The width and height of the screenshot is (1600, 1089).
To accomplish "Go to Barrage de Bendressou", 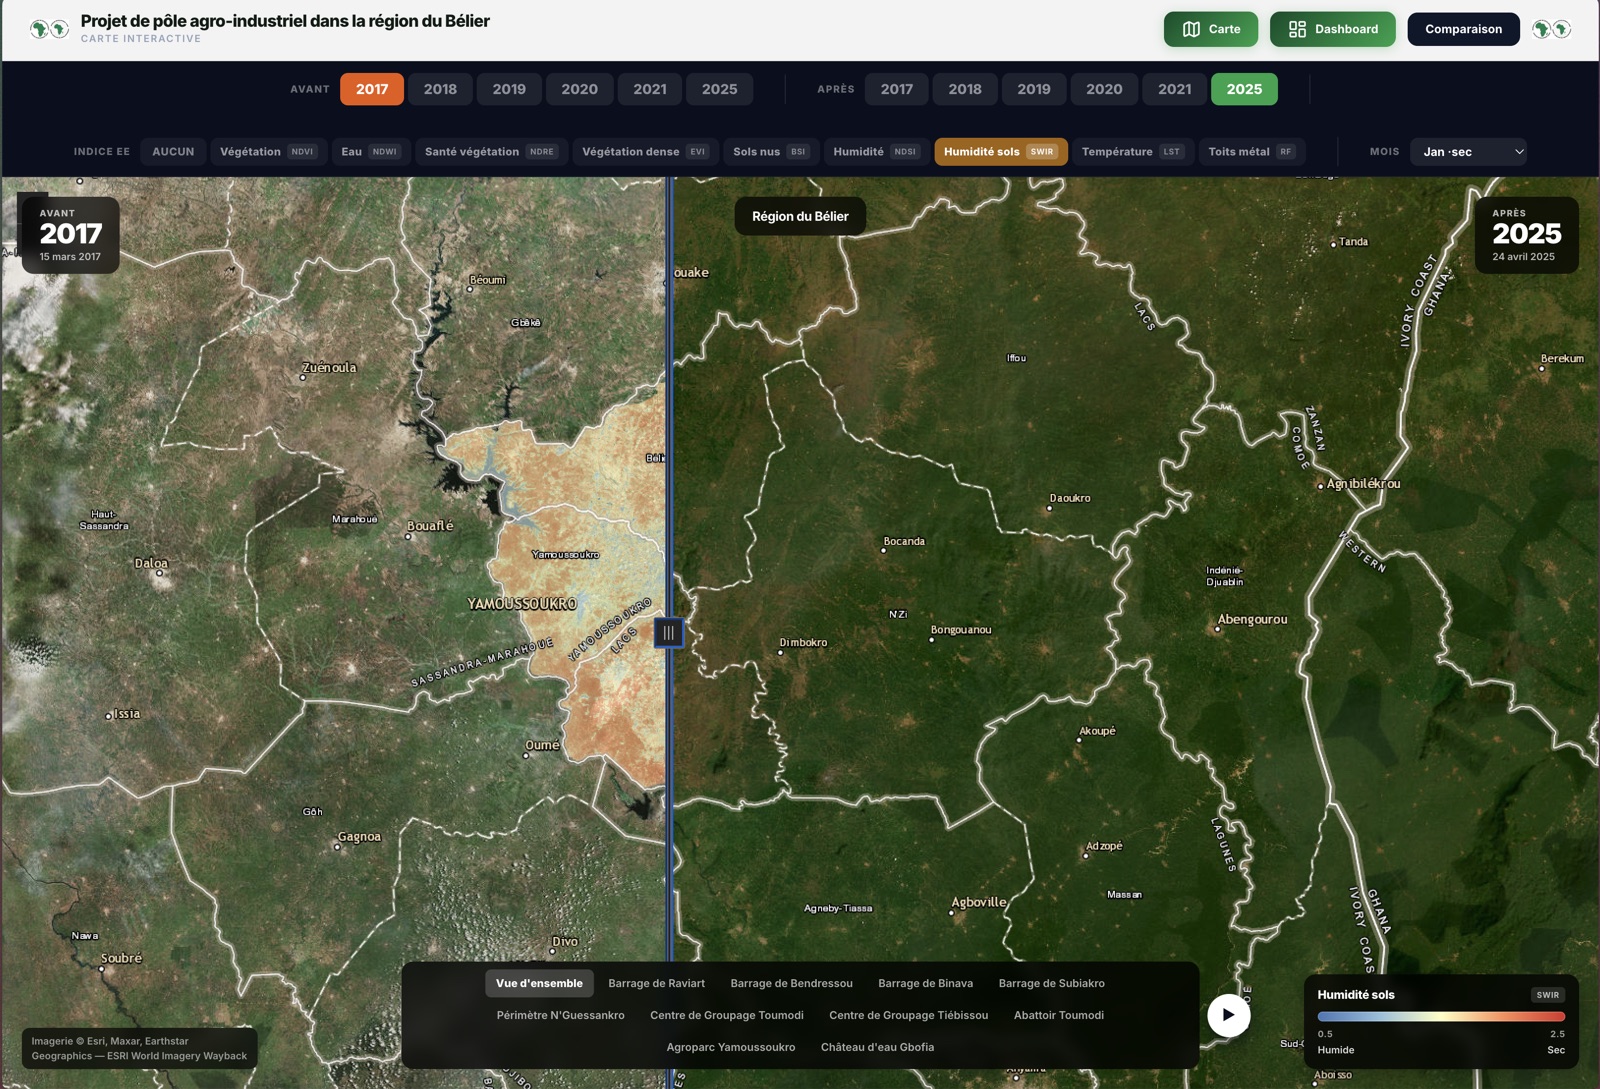I will (x=791, y=984).
